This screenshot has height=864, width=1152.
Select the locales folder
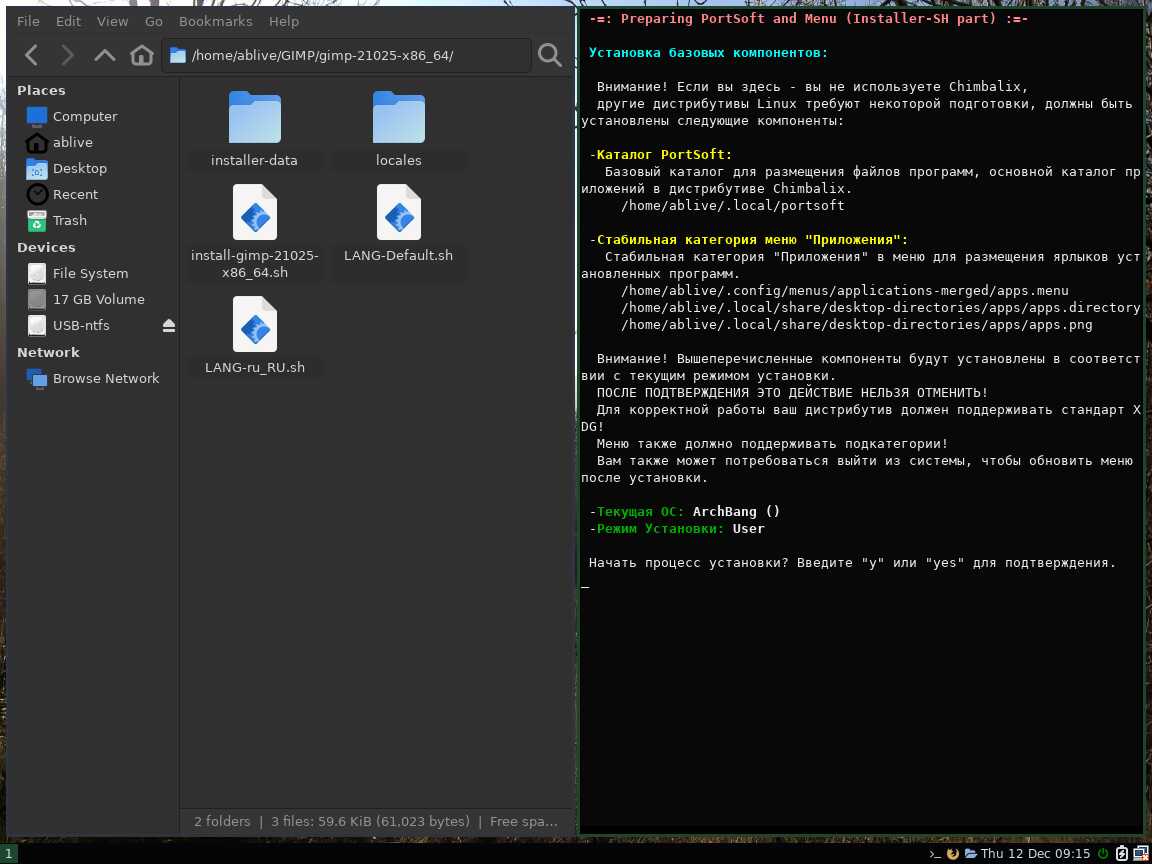398,129
